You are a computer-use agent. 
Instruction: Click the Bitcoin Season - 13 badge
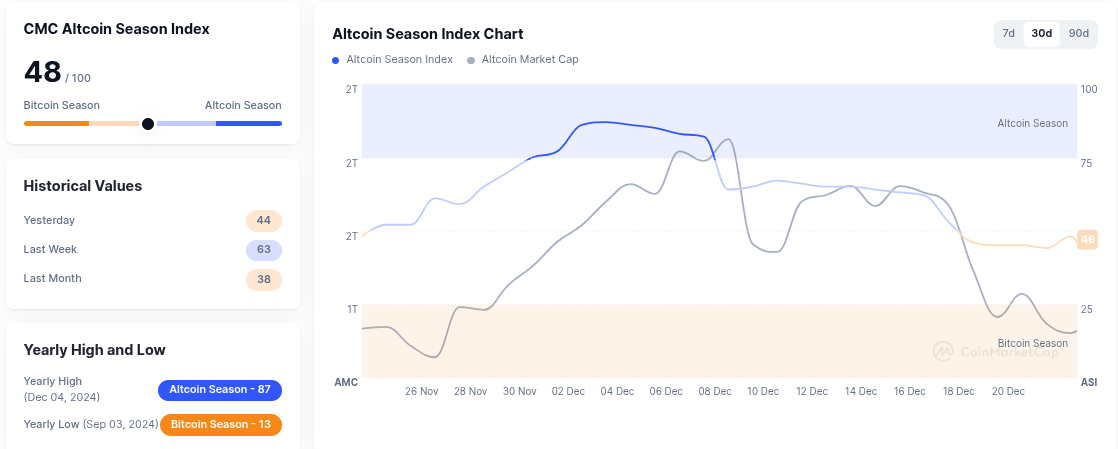click(221, 425)
